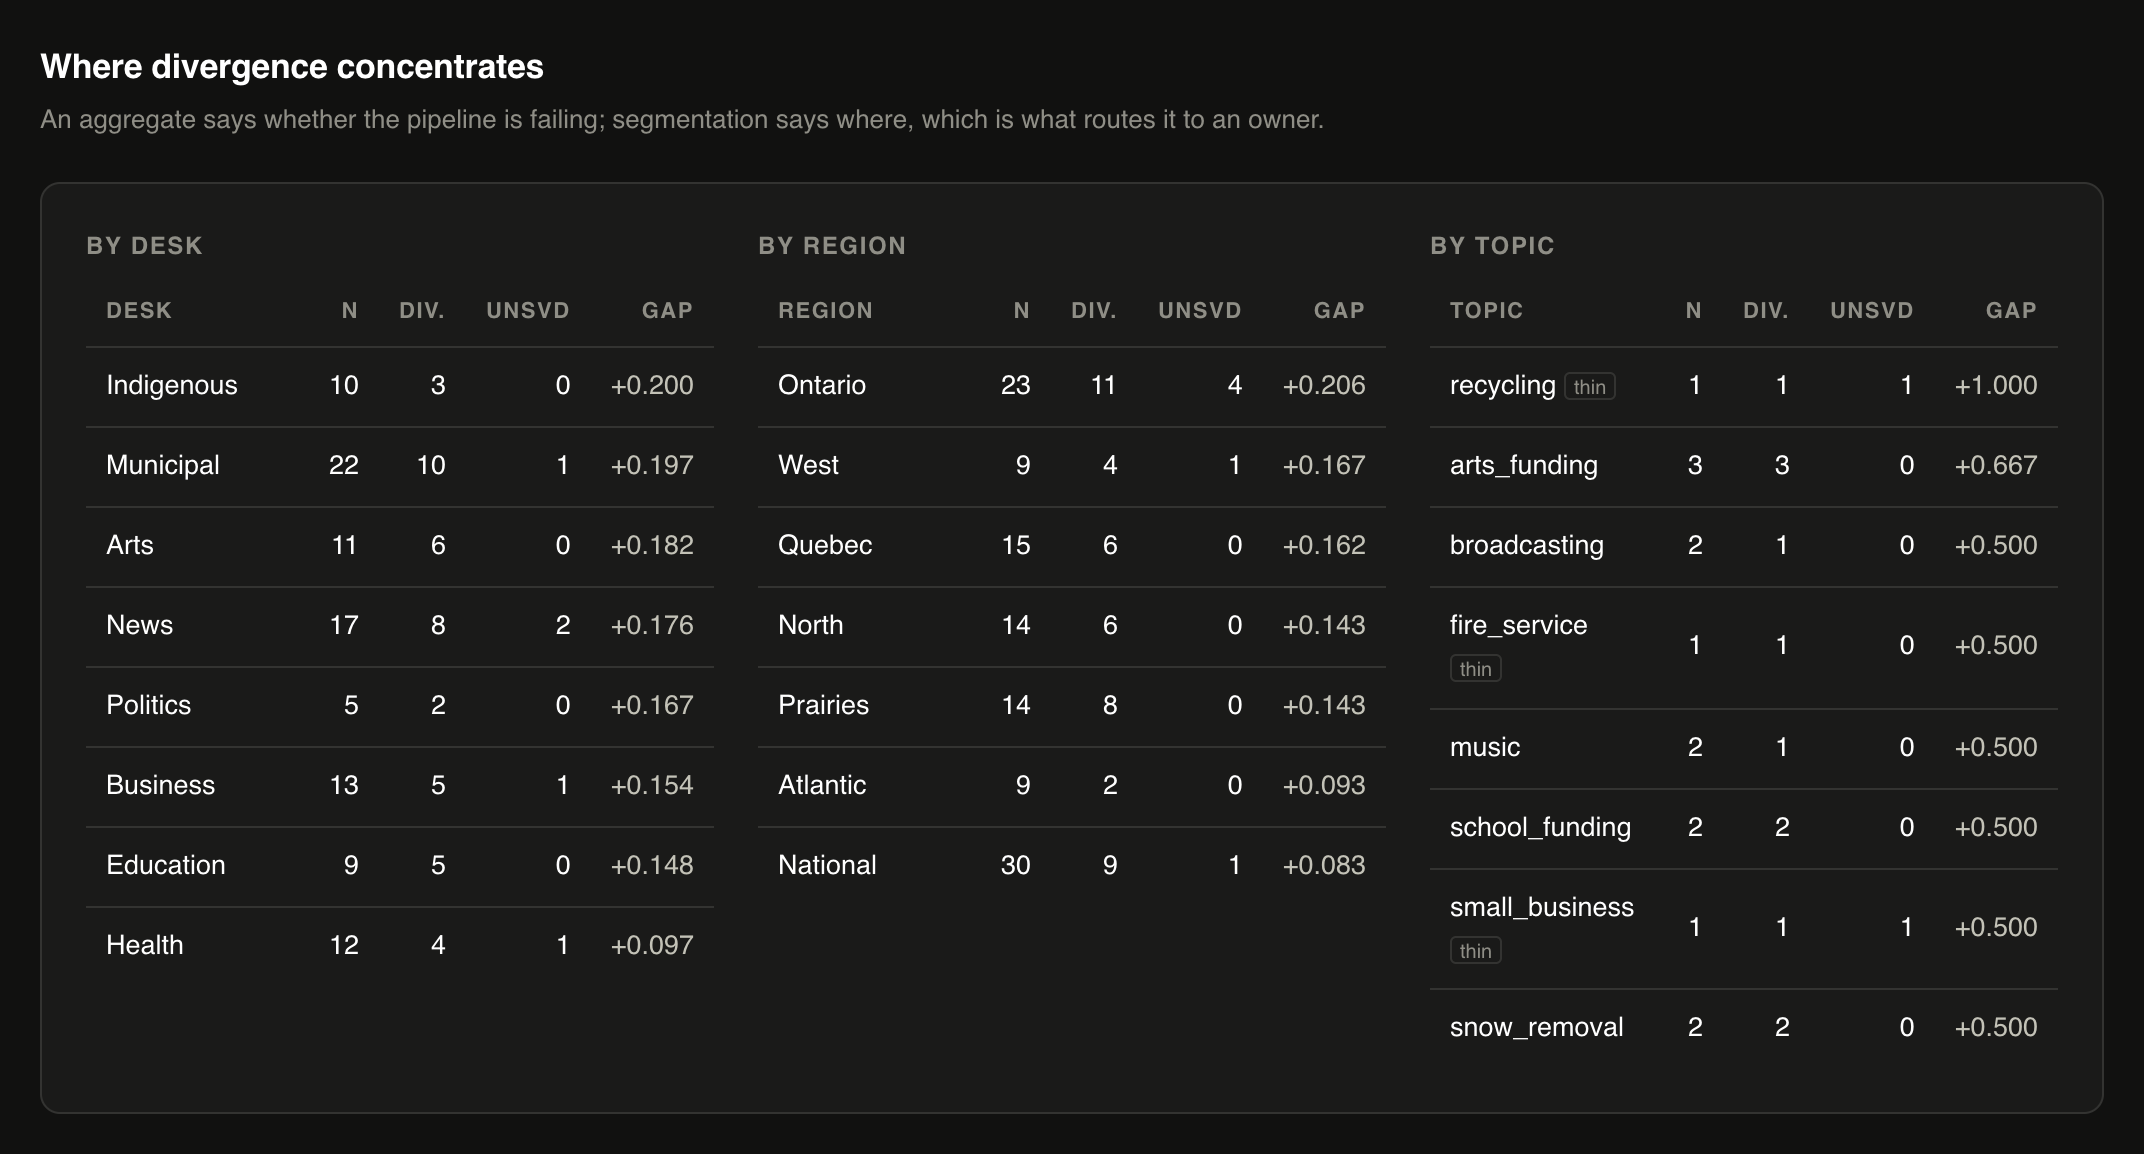2144x1154 pixels.
Task: Click the TOPIC column header
Action: [x=1486, y=311]
